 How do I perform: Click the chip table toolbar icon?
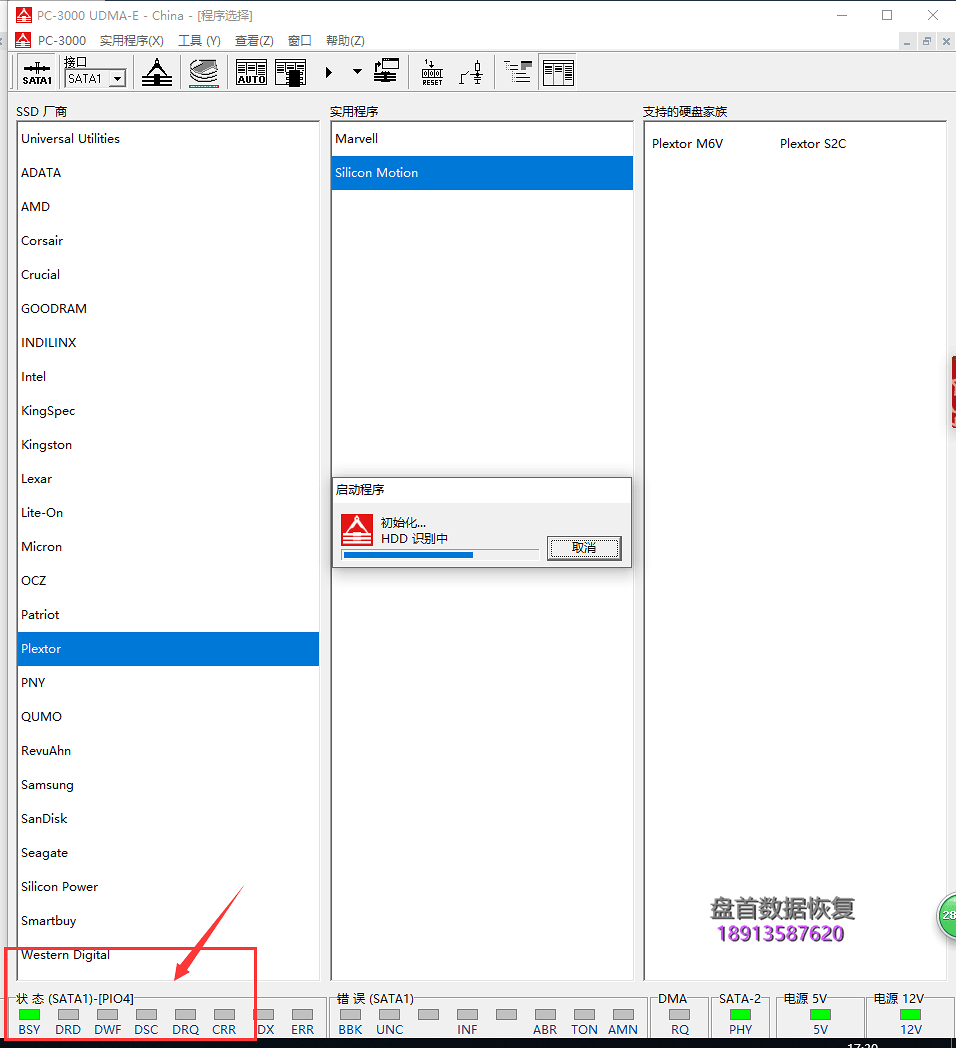291,72
